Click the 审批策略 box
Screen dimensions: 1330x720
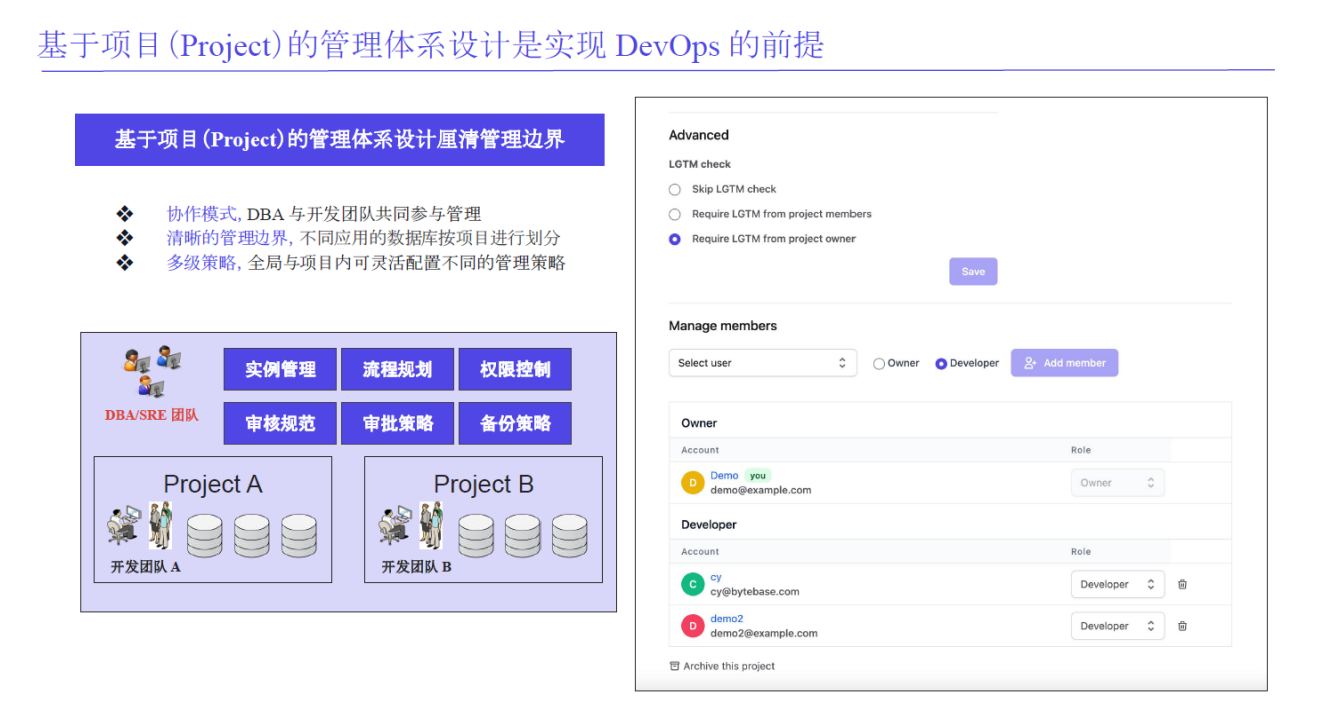[x=397, y=423]
